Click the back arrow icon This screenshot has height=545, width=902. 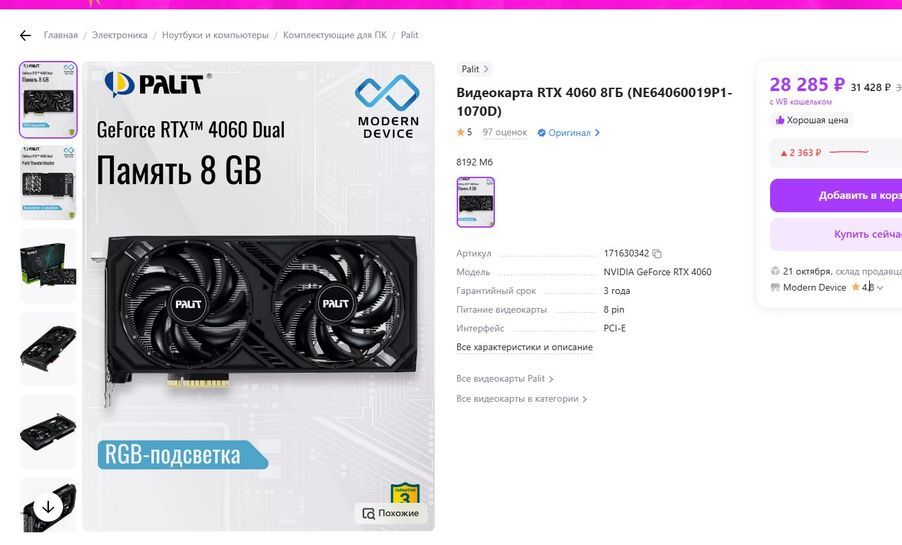tap(25, 36)
